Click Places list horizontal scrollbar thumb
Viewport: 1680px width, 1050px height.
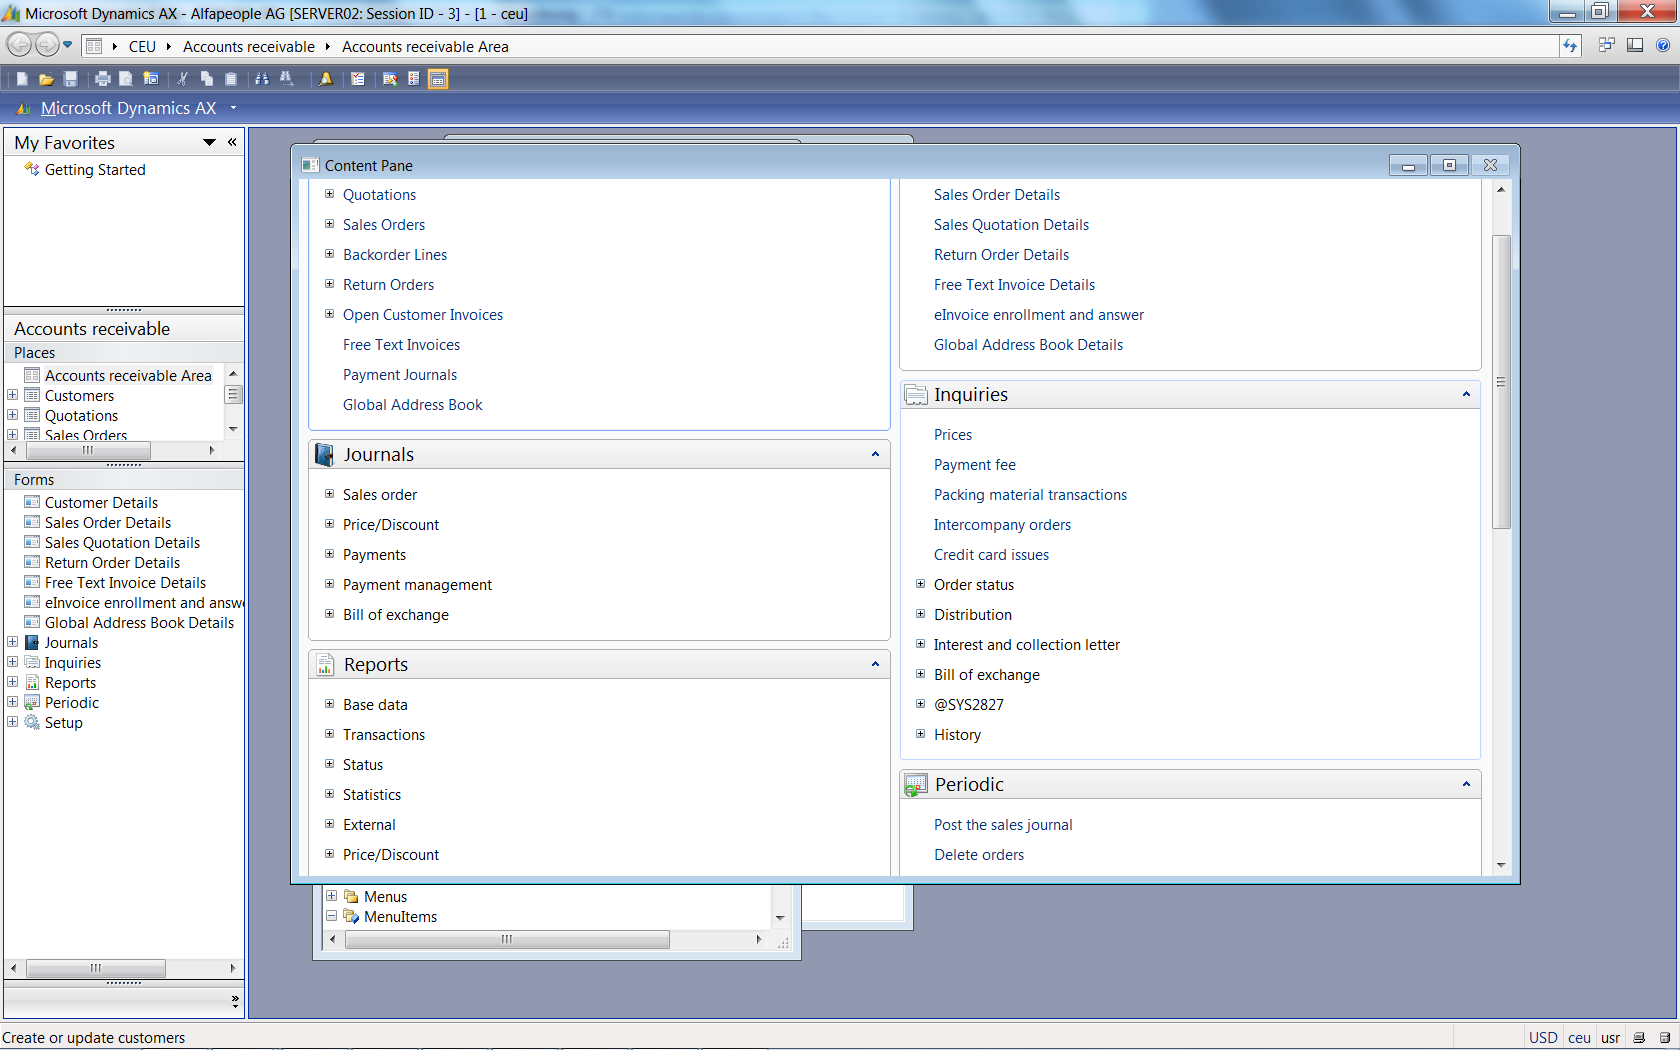pos(88,451)
